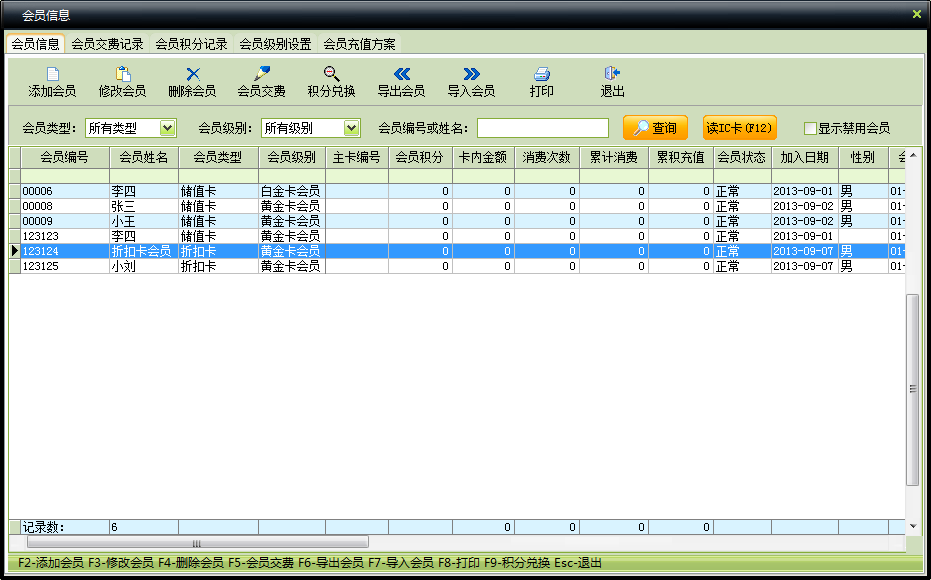
Task: Click the 累积充值 column header
Action: [x=680, y=157]
